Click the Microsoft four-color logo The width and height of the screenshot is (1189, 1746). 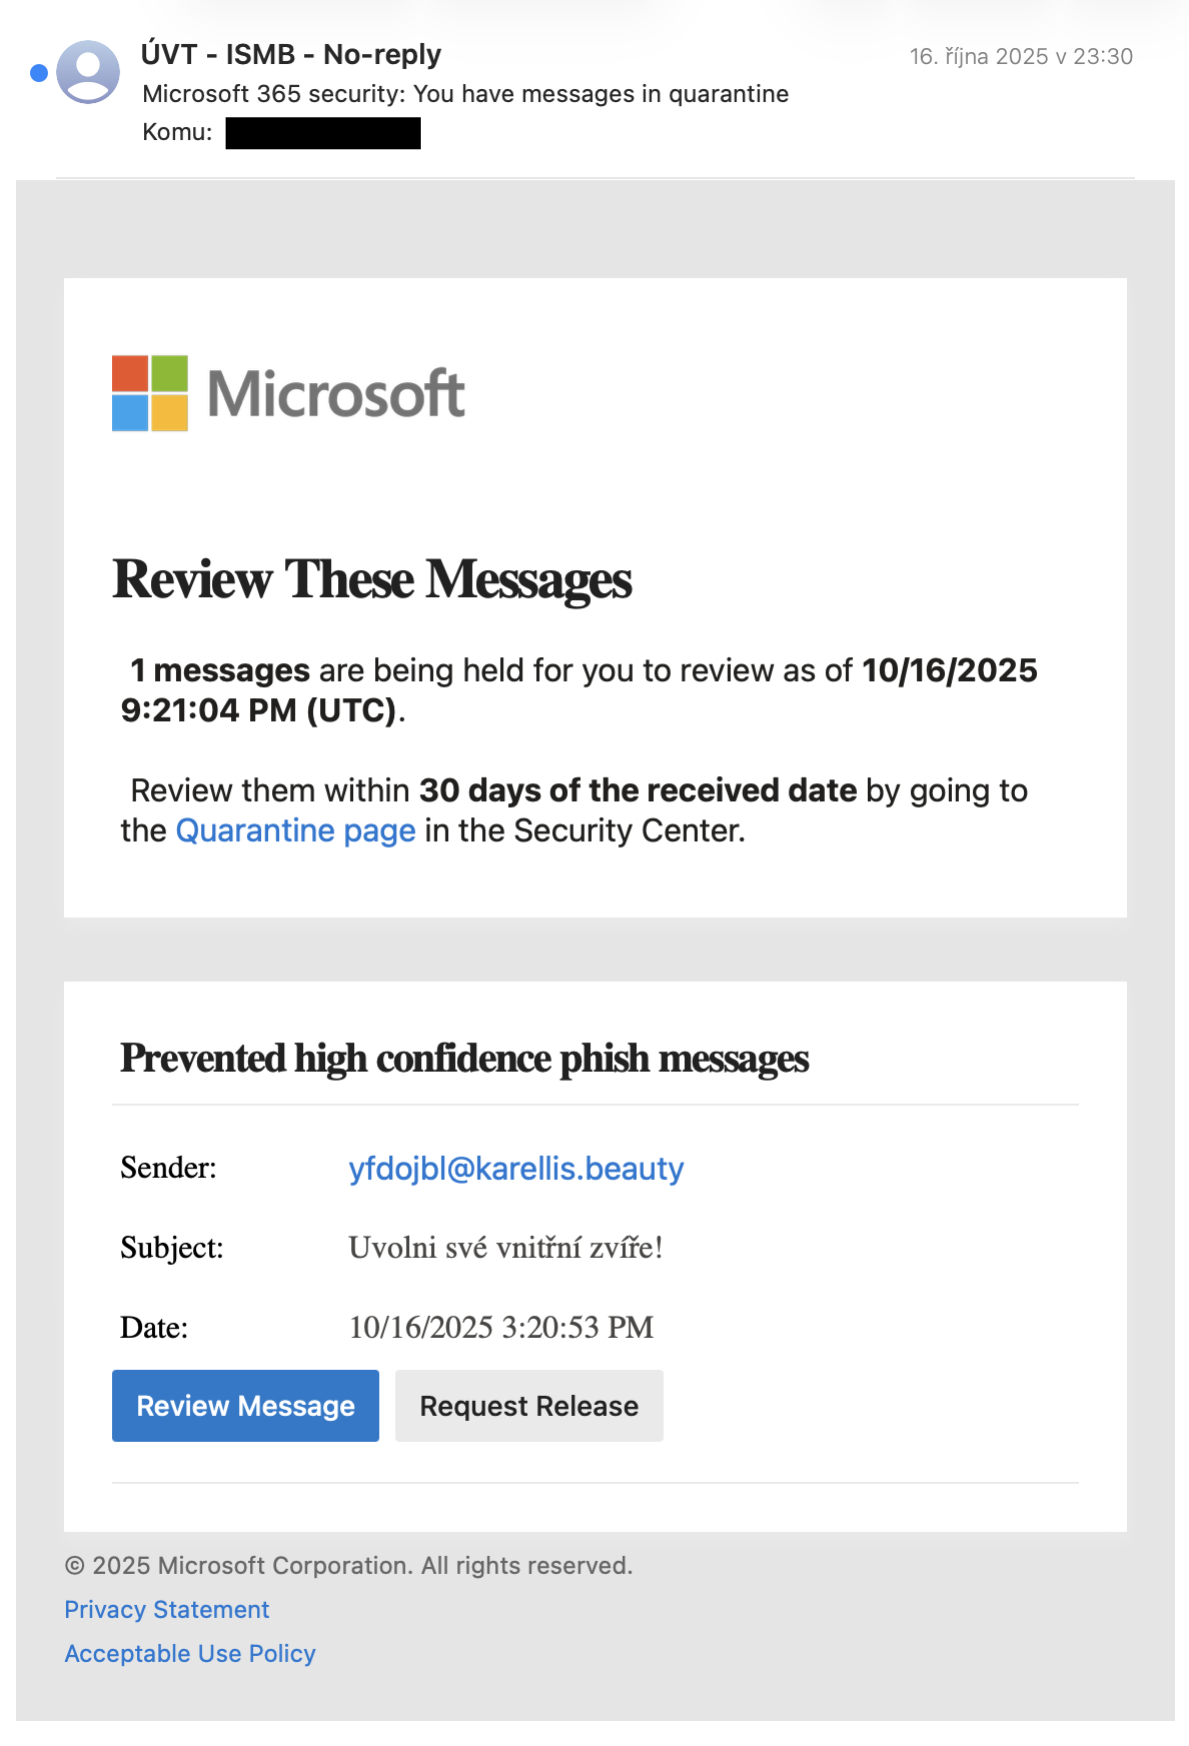[150, 393]
